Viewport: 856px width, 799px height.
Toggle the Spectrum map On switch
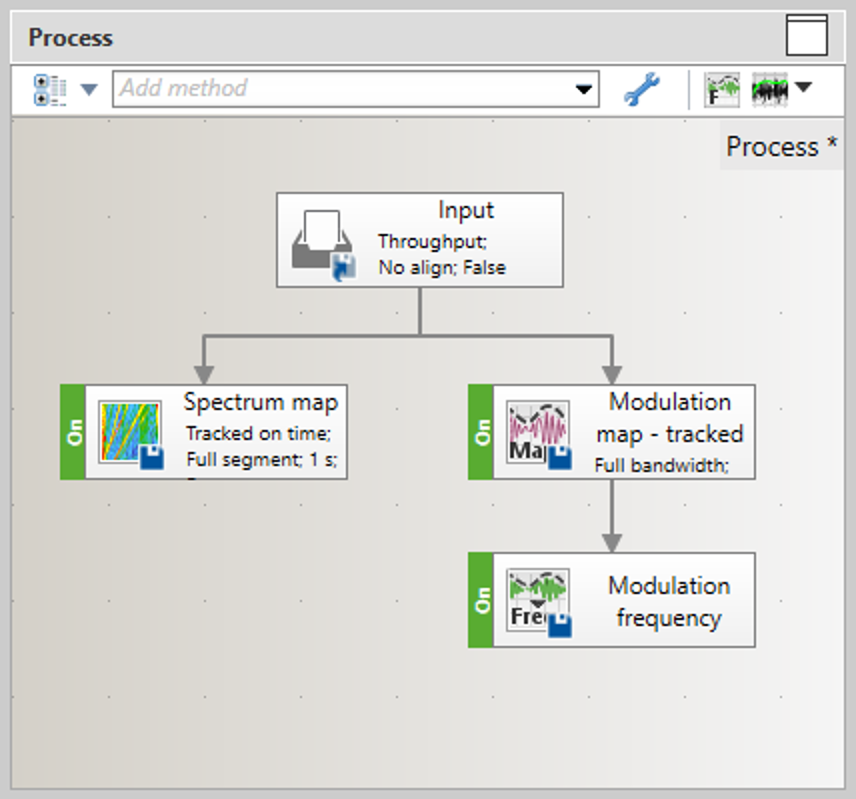(x=73, y=432)
